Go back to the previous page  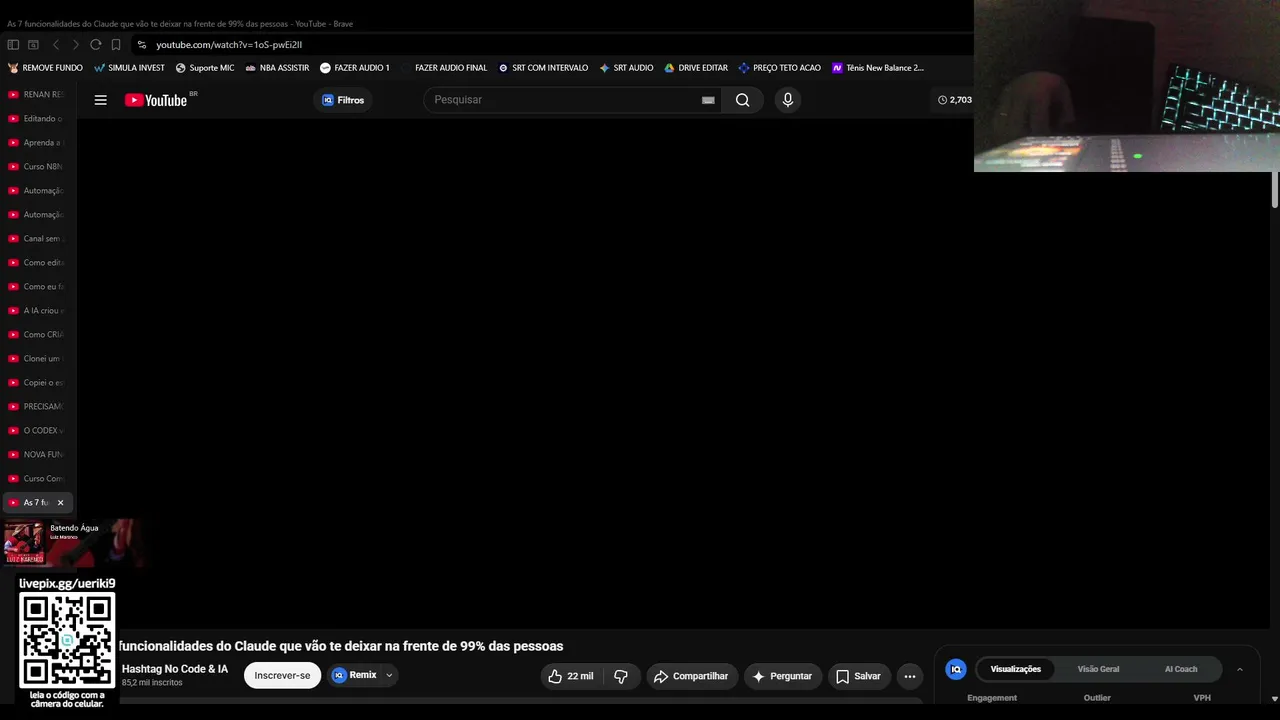(x=56, y=44)
